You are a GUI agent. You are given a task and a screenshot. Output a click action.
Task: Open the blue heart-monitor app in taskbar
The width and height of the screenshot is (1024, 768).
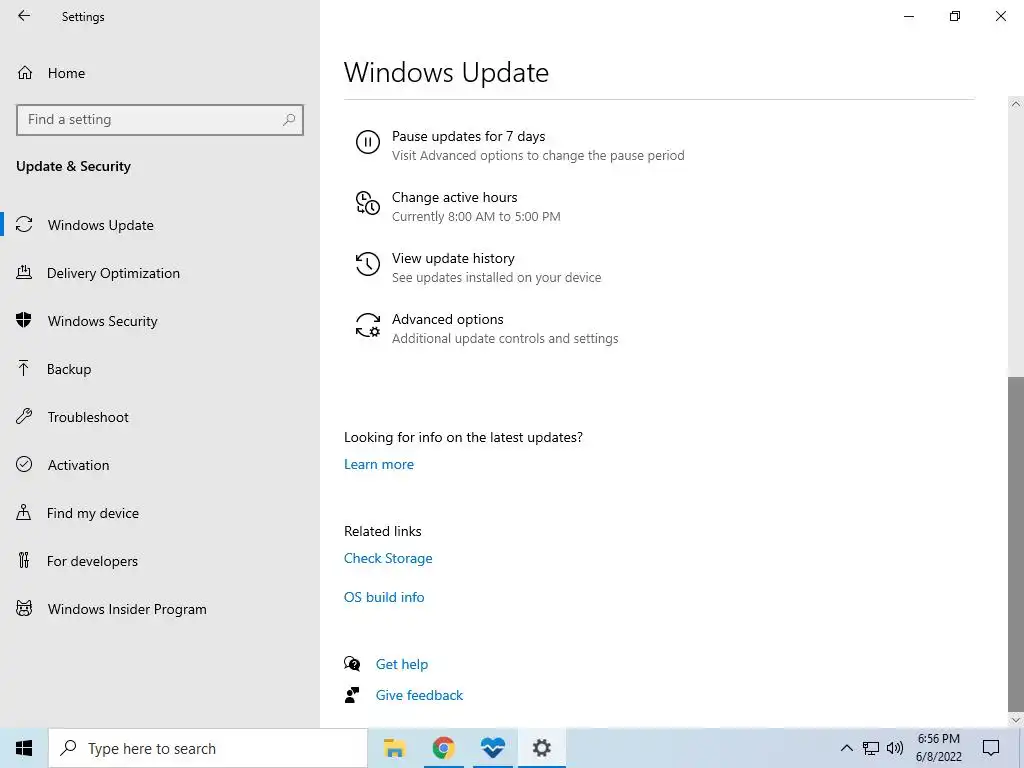coord(492,748)
